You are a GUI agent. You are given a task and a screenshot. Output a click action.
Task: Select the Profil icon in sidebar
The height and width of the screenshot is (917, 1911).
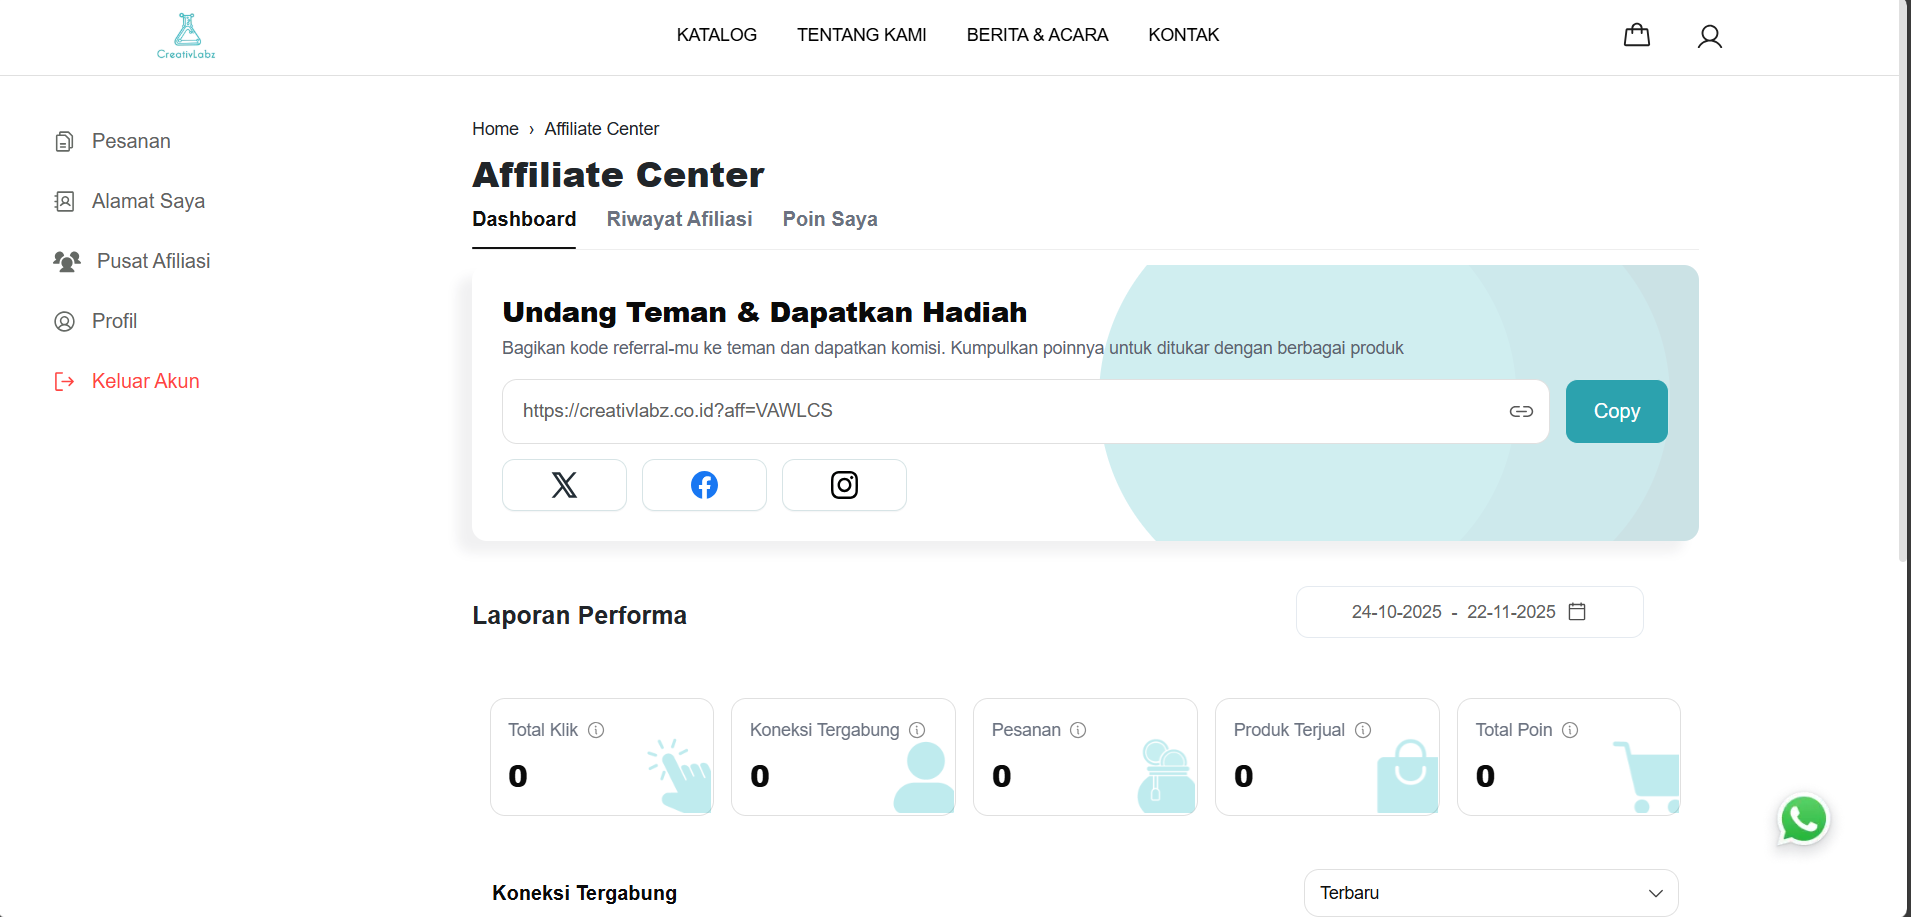(64, 321)
